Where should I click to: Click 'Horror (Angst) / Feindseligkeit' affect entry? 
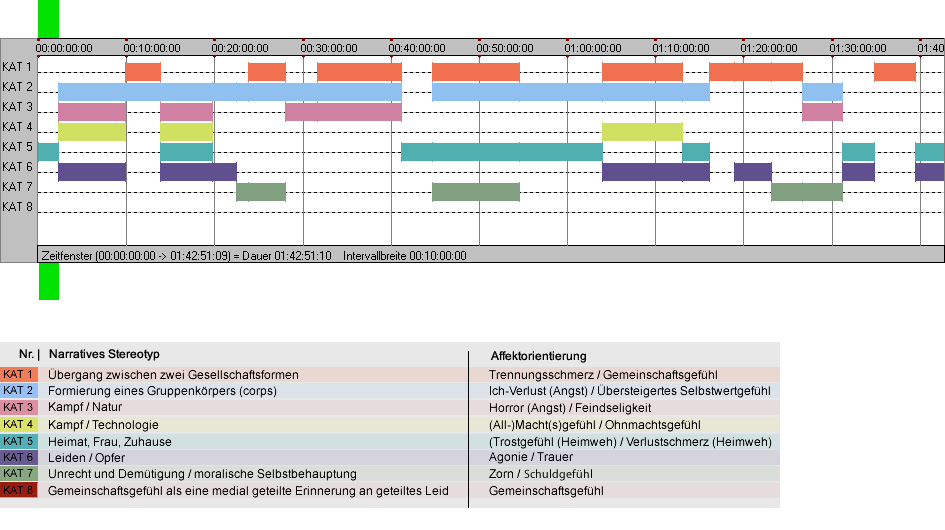click(x=570, y=408)
